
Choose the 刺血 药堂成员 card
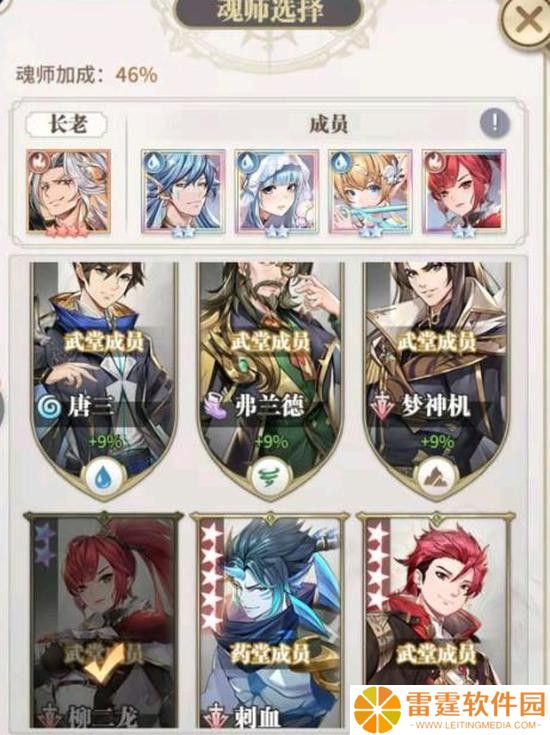pos(270,621)
